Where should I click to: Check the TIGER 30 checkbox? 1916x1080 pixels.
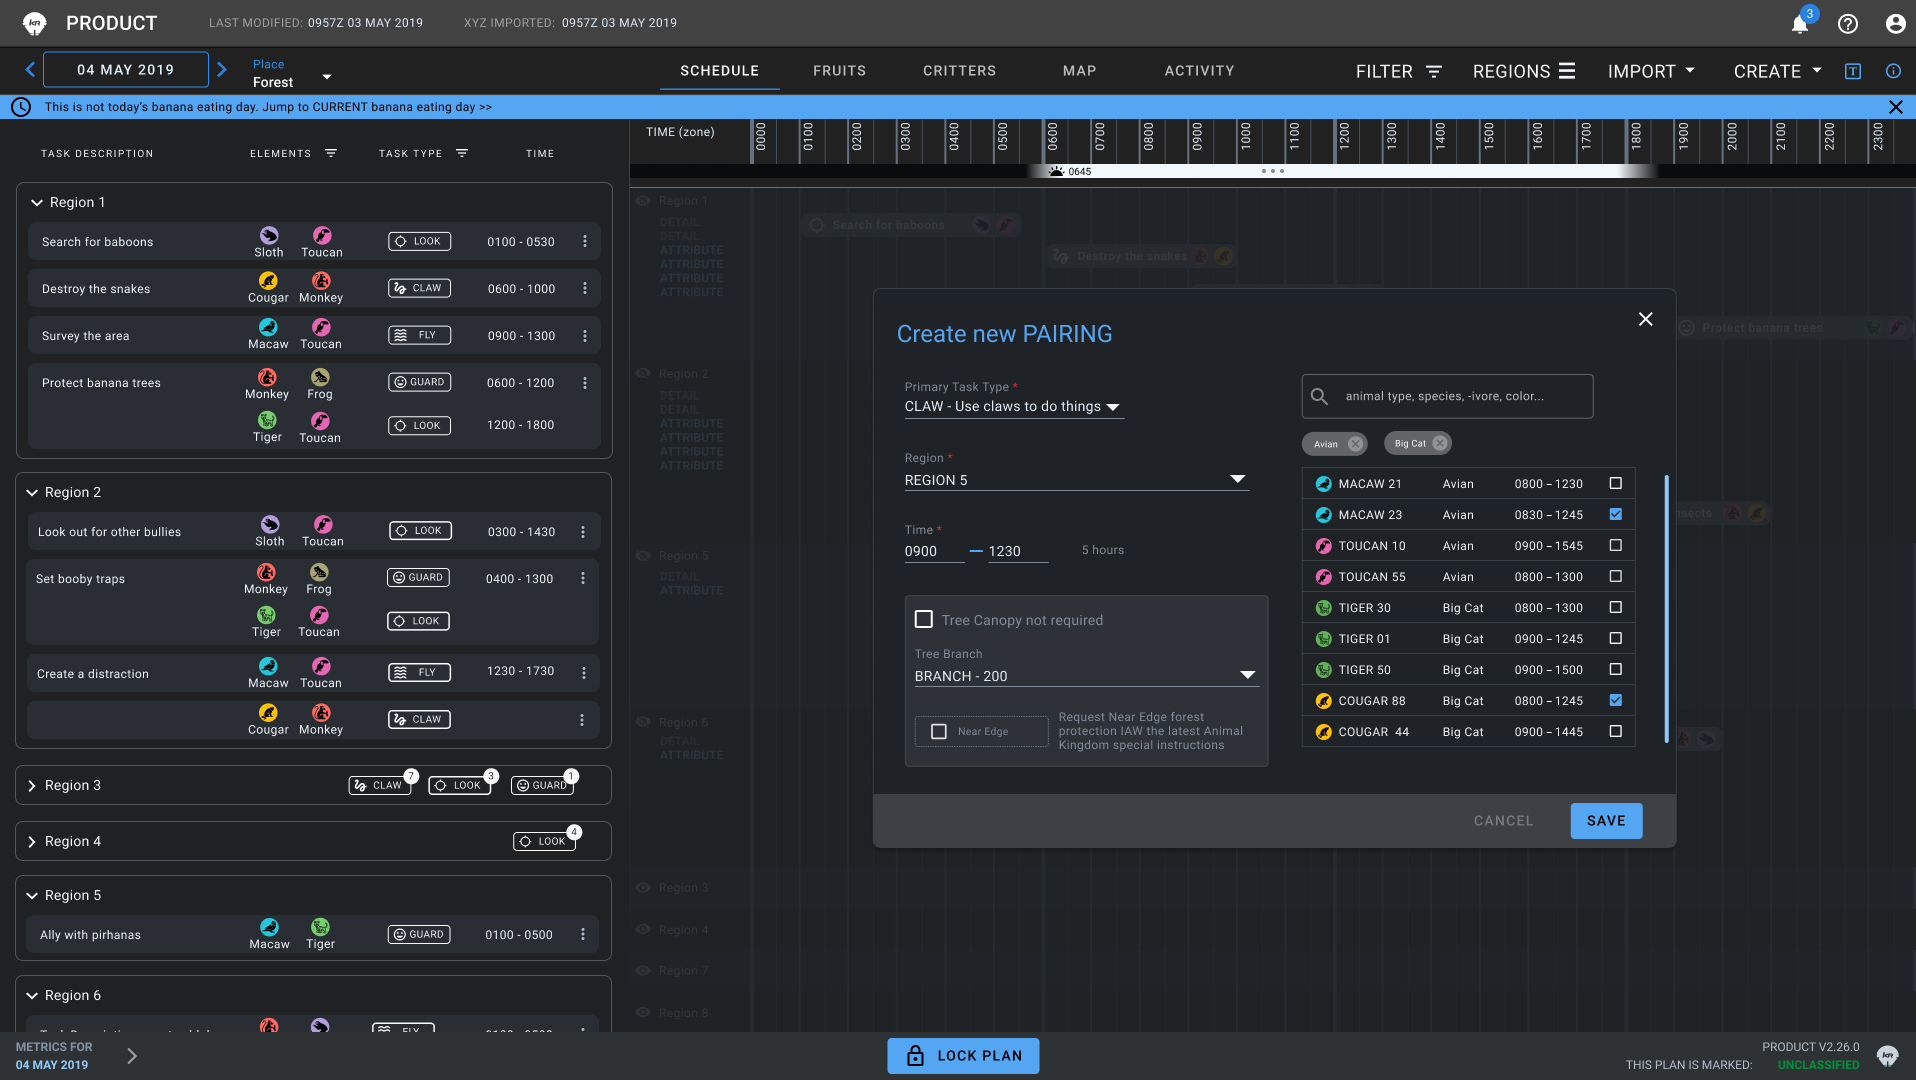point(1615,607)
